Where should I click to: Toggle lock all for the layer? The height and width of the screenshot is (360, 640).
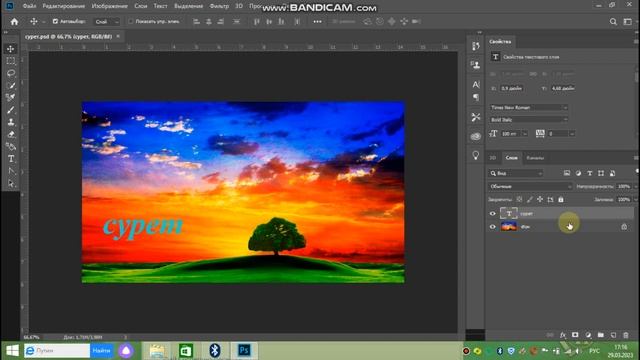[561, 199]
